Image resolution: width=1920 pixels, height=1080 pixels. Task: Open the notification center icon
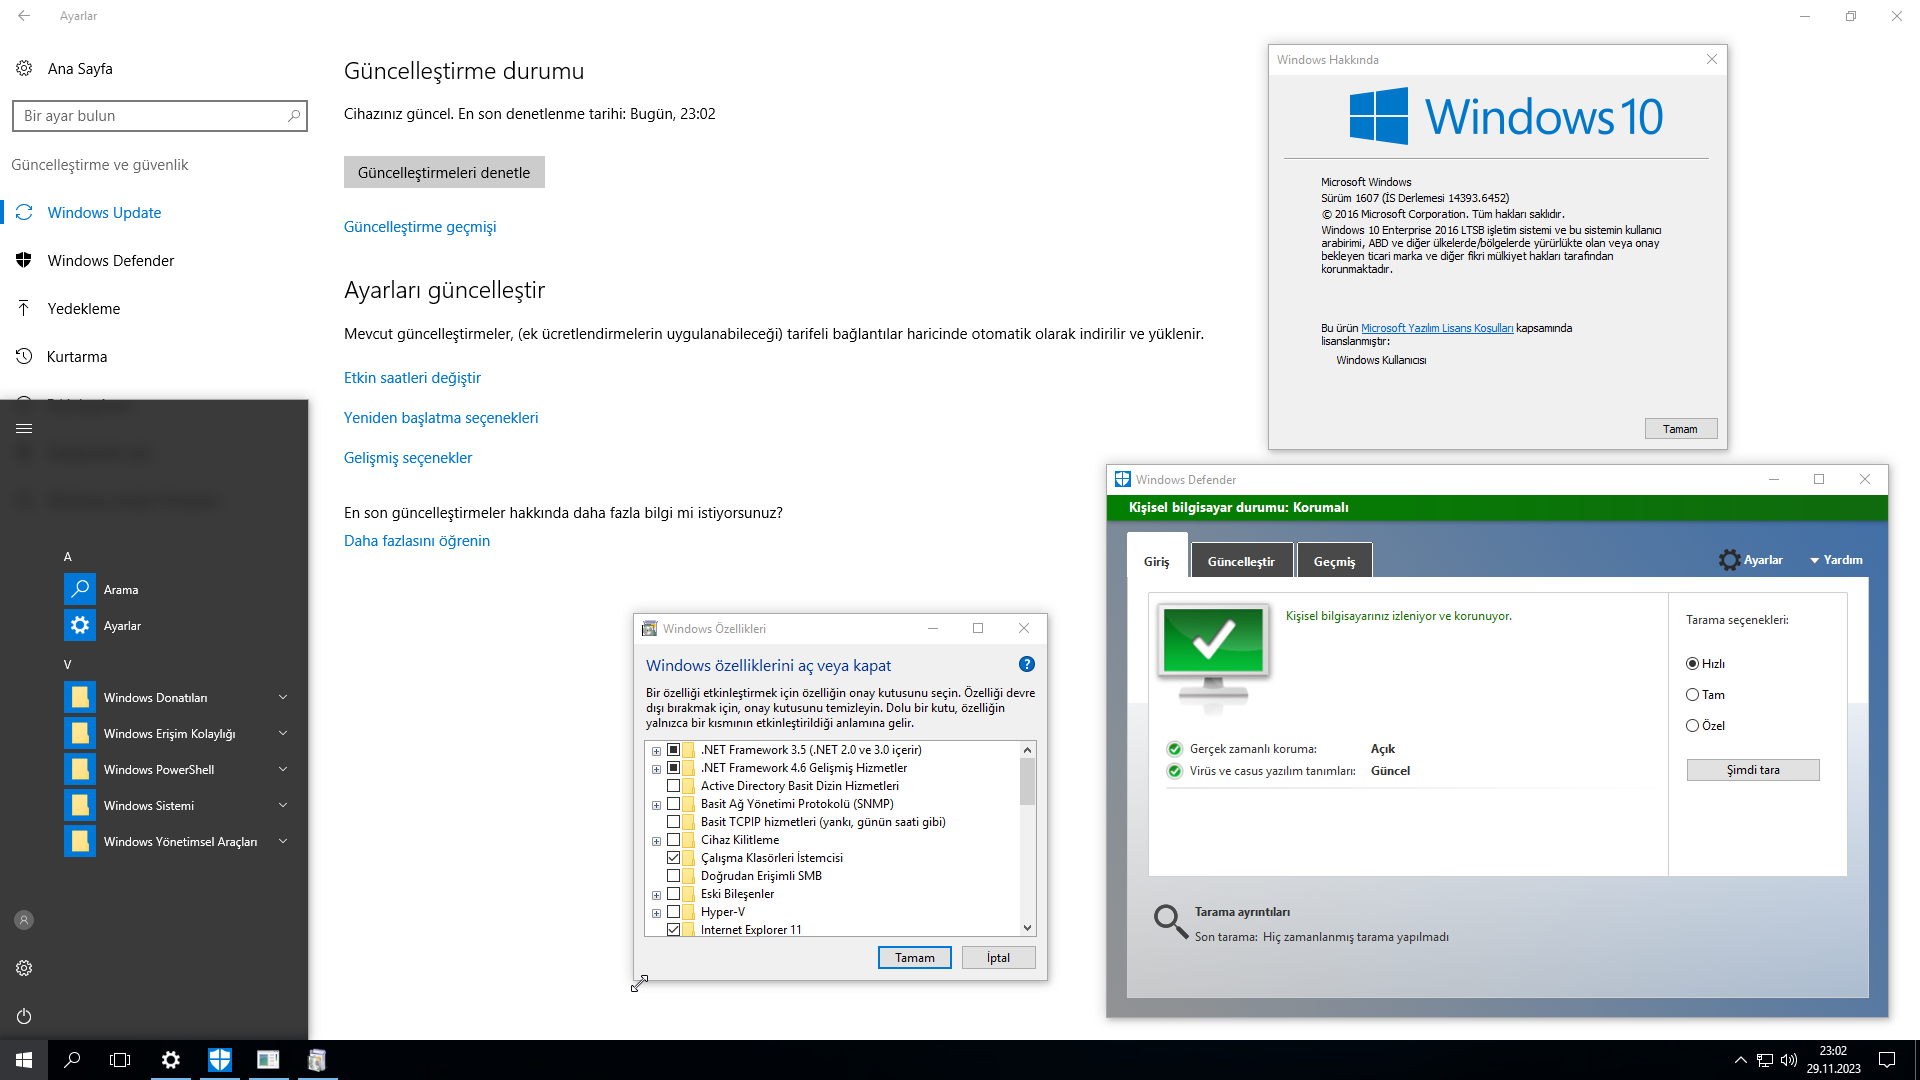[x=1887, y=1060]
